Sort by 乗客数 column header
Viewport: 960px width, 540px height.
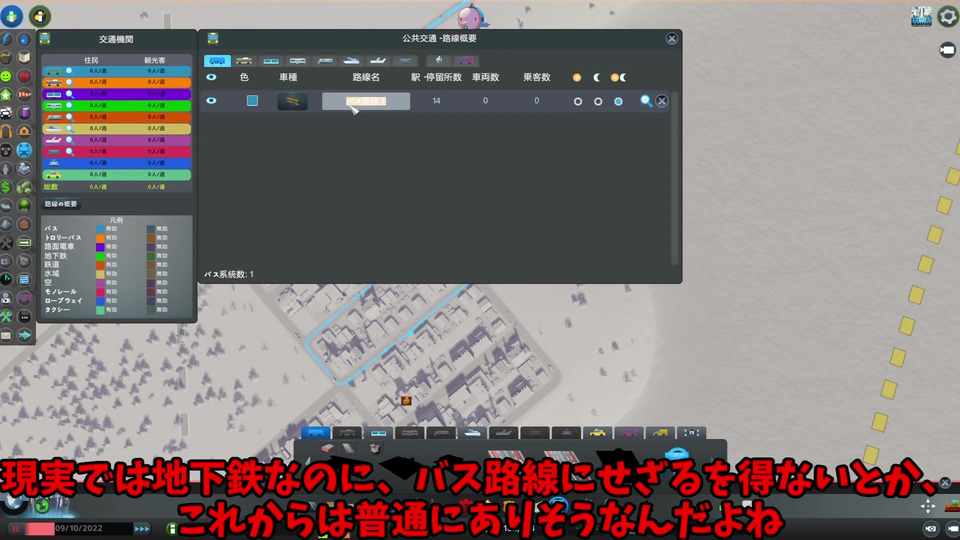tap(536, 77)
